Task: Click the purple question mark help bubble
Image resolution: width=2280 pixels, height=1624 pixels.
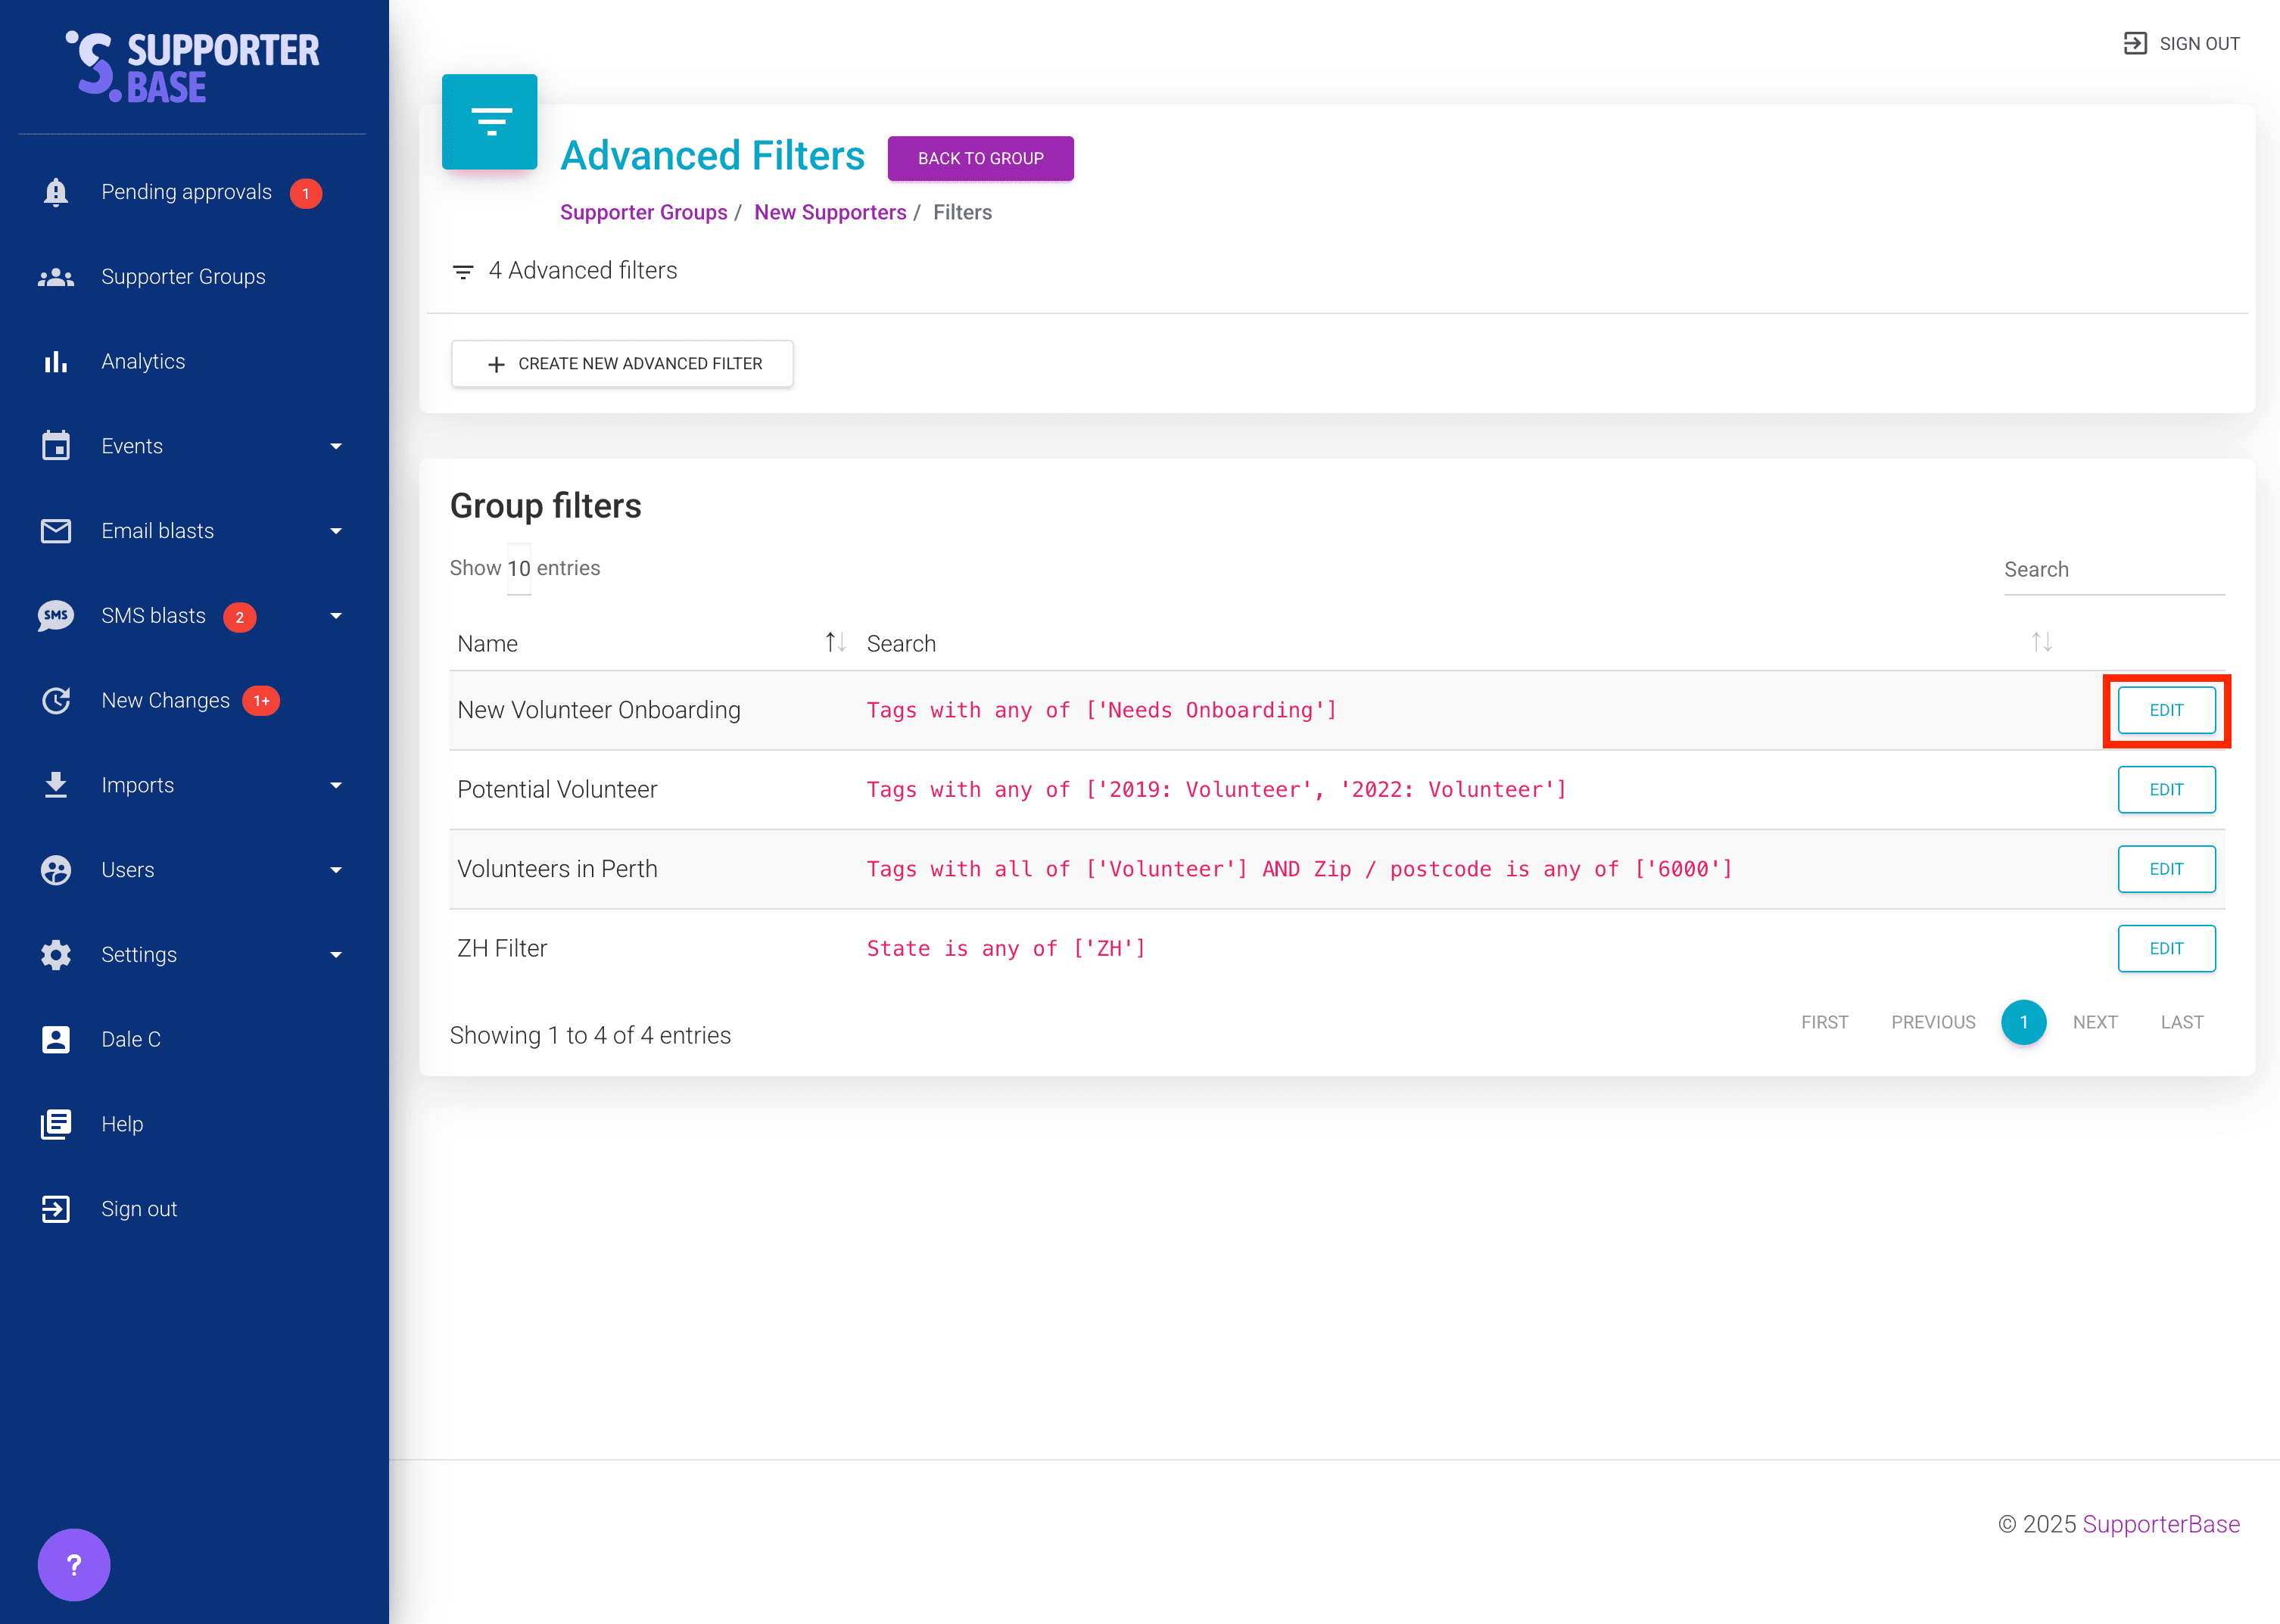Action: 74,1565
